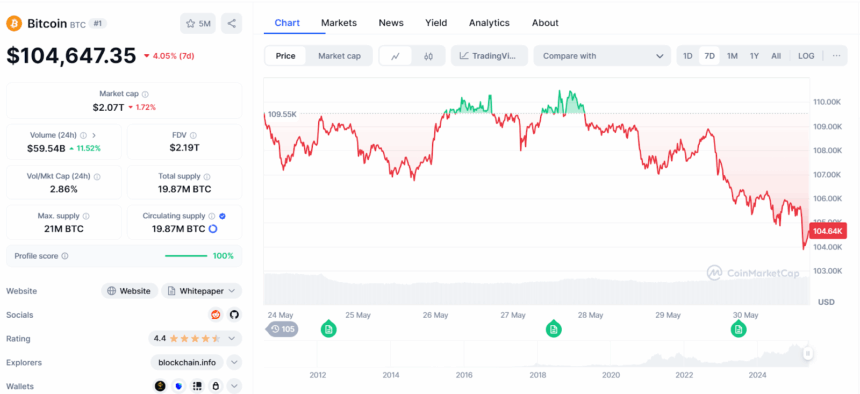The image size is (860, 394).
Task: Select the candlestick chart icon
Action: tap(428, 56)
